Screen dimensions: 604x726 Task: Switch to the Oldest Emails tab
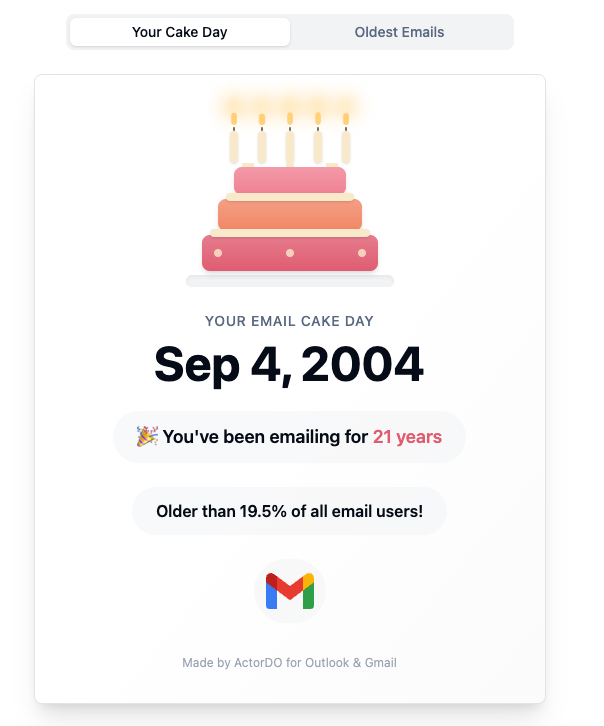click(x=399, y=32)
